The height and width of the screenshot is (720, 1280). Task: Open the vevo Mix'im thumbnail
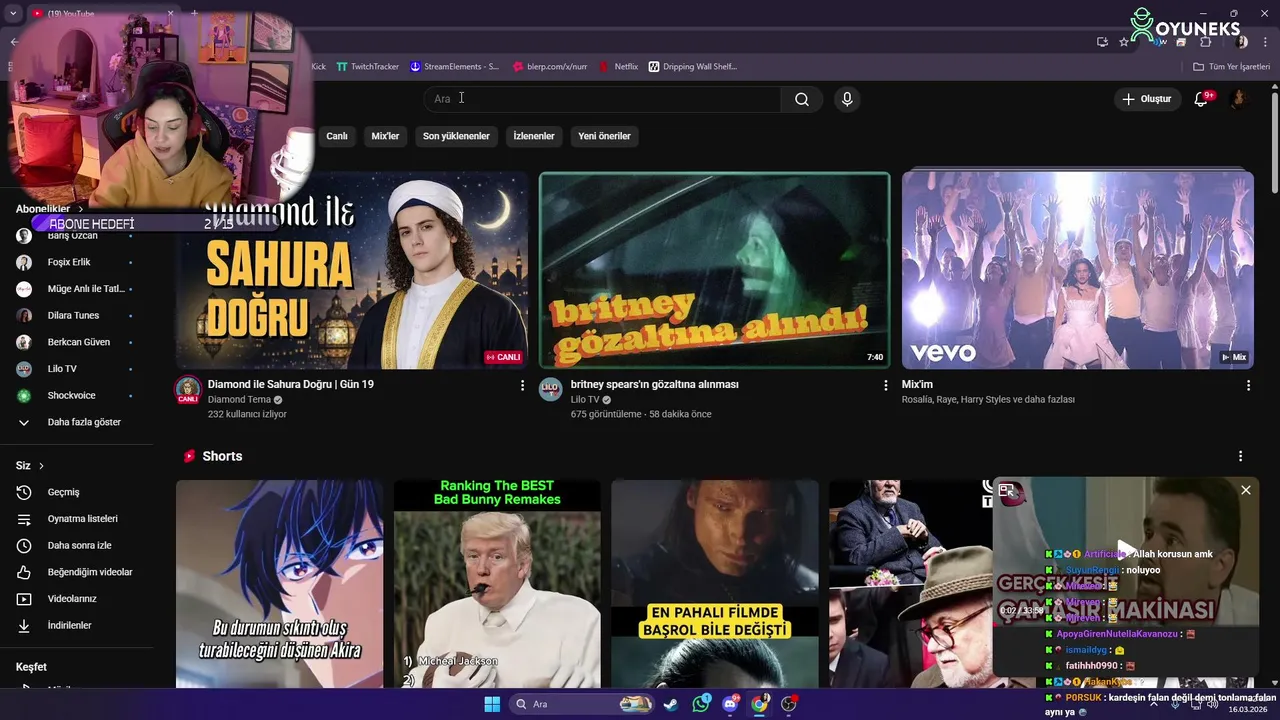(x=1077, y=270)
